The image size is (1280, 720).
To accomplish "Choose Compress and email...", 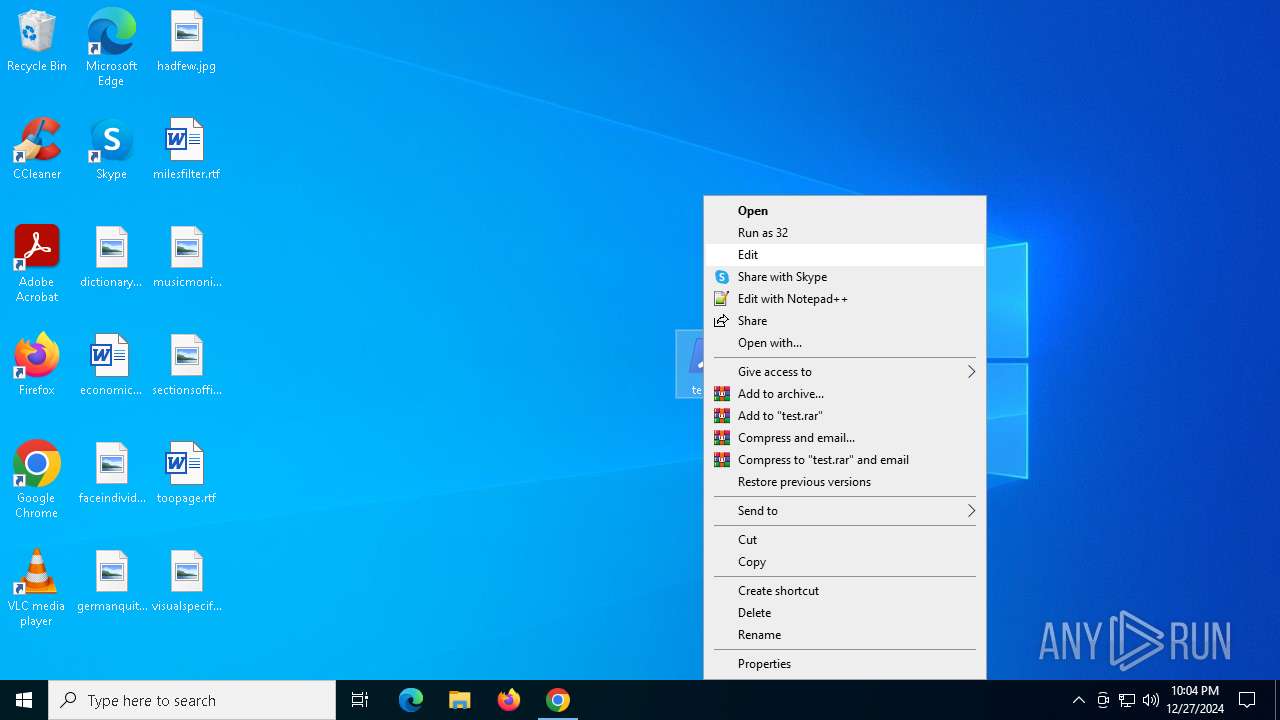I will [845, 438].
